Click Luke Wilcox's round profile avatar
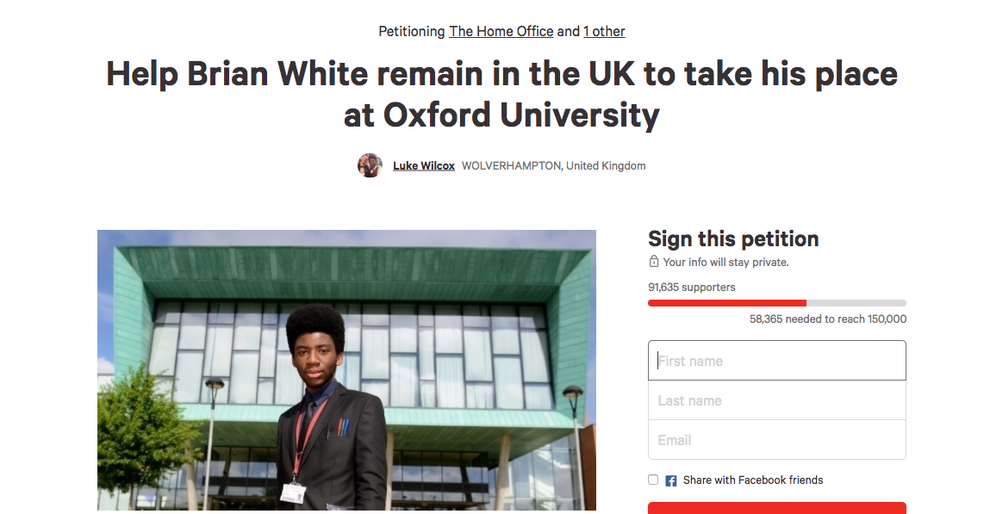This screenshot has width=990, height=514. pos(370,165)
